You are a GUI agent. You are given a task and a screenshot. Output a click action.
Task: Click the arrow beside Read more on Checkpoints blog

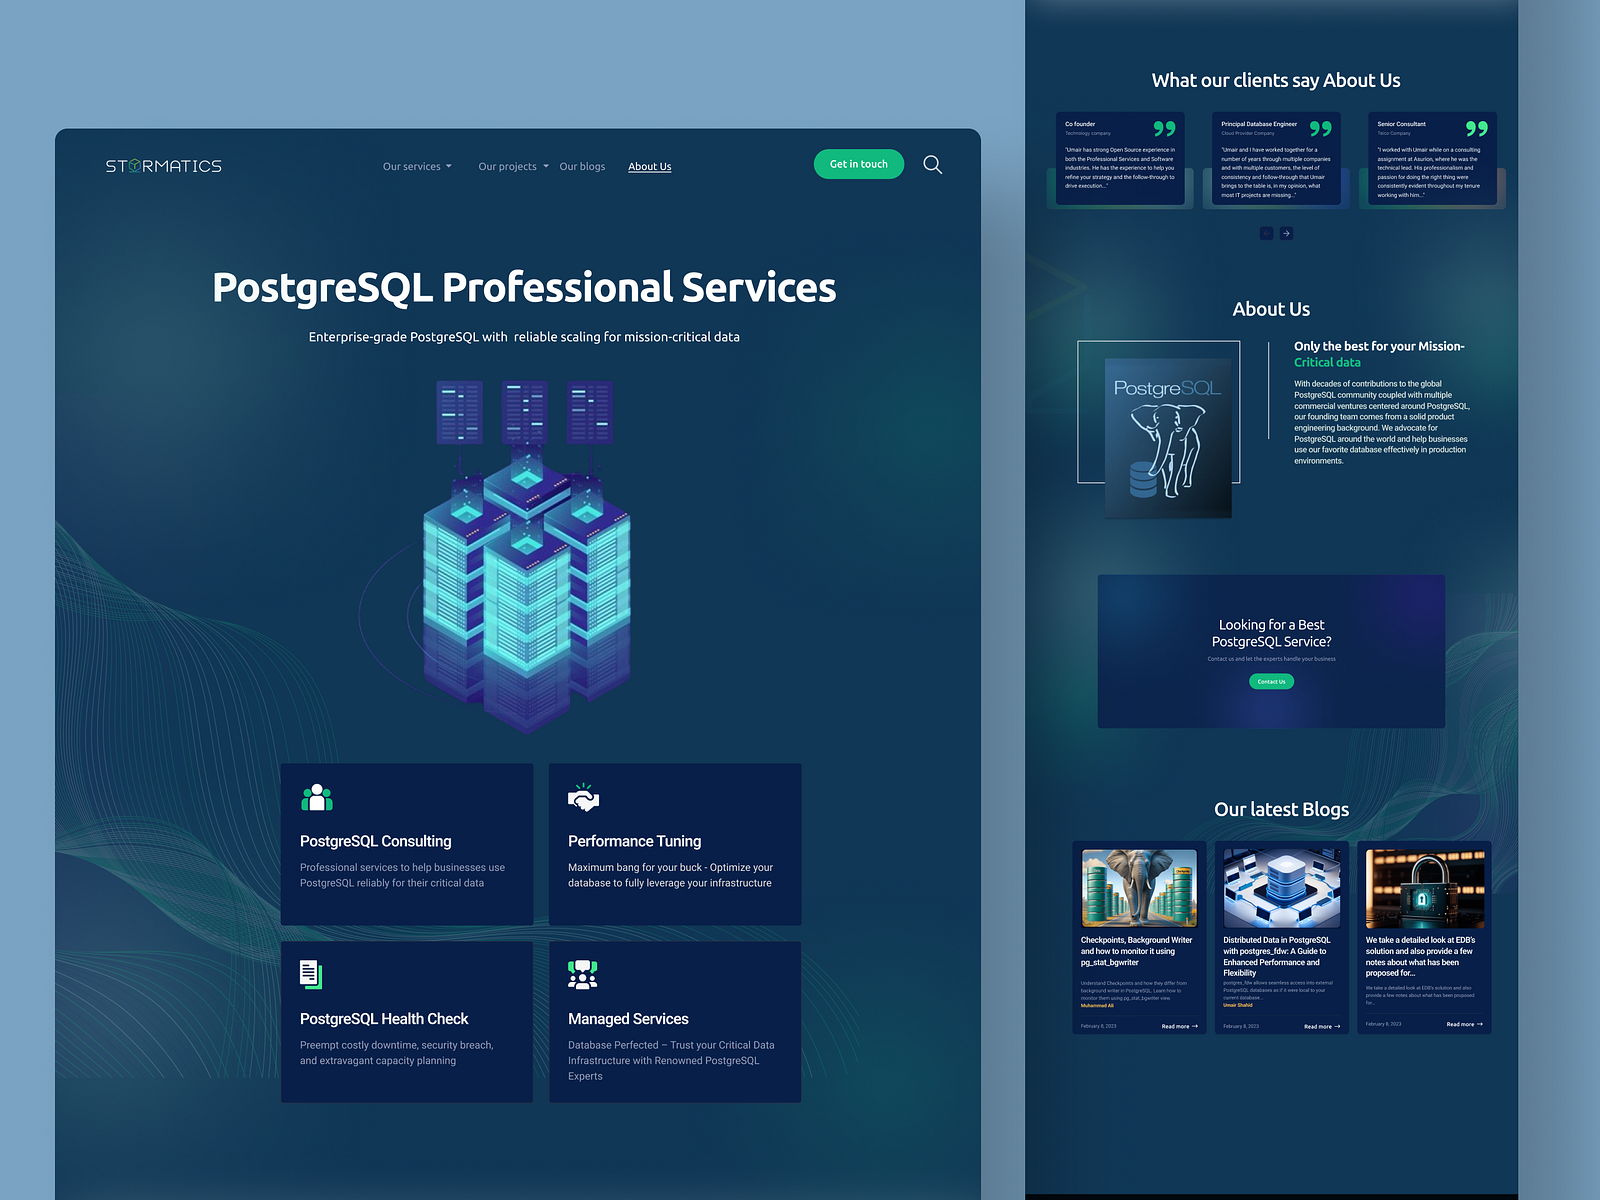tap(1195, 1026)
